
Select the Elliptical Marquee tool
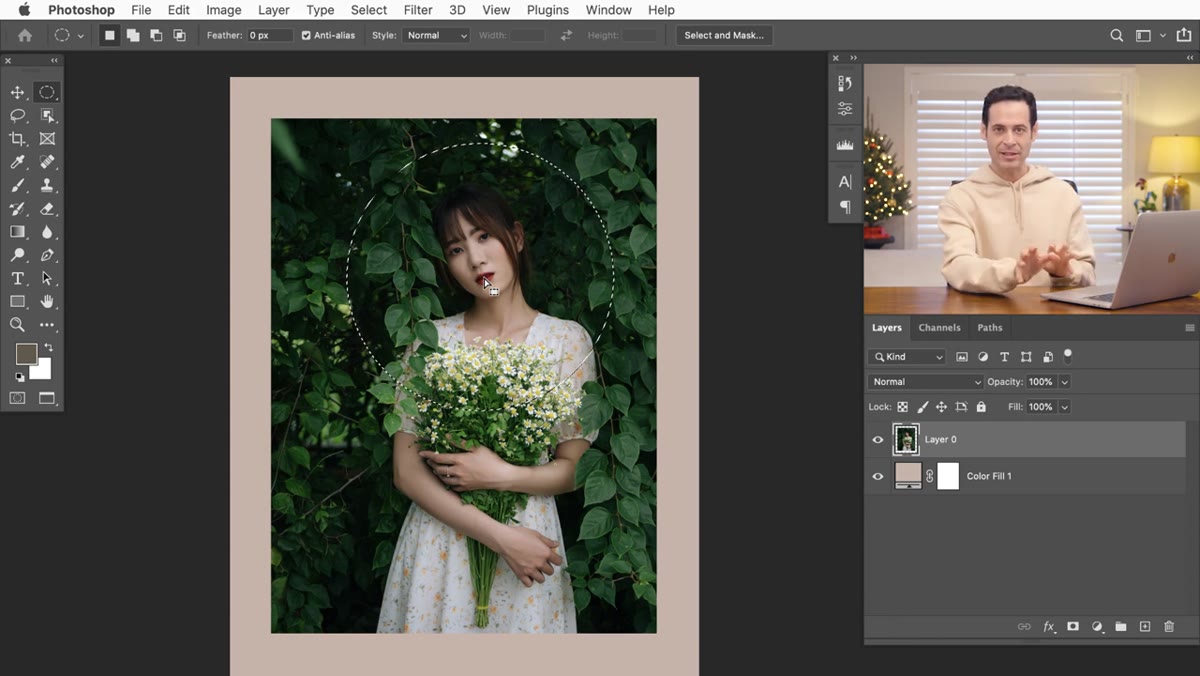[x=47, y=92]
